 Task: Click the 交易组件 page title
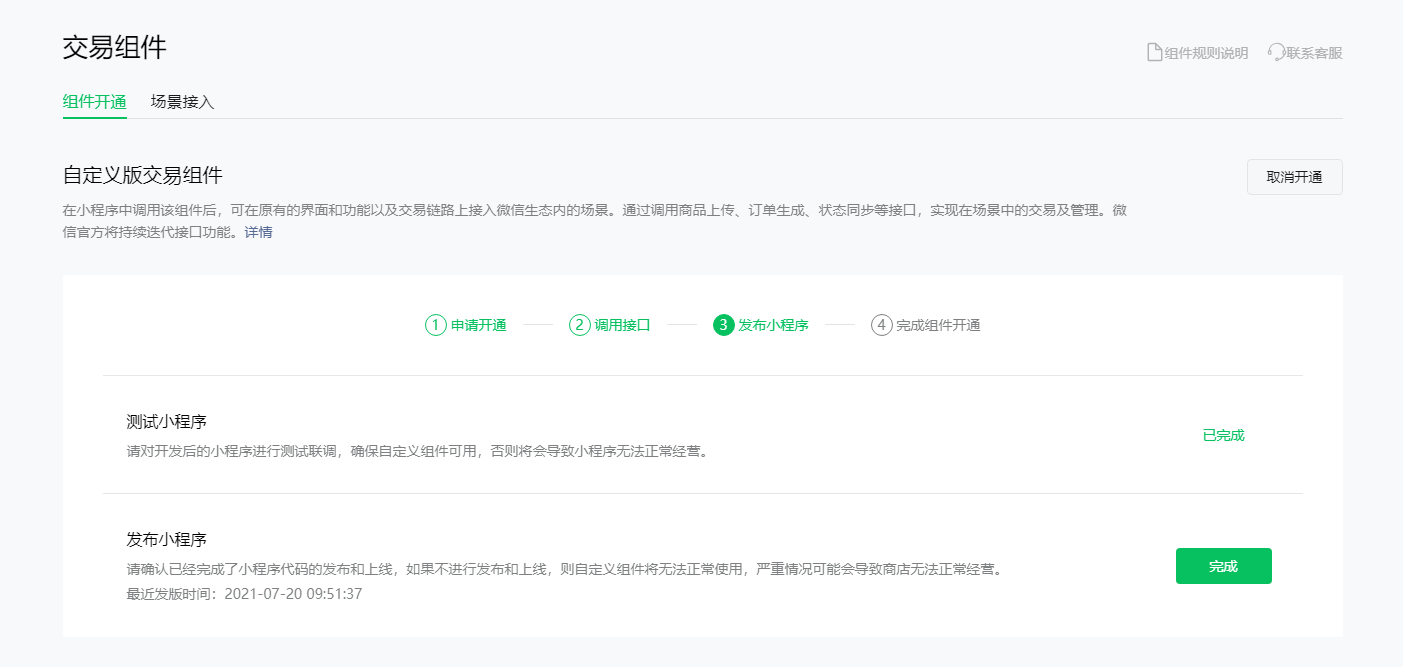click(115, 46)
